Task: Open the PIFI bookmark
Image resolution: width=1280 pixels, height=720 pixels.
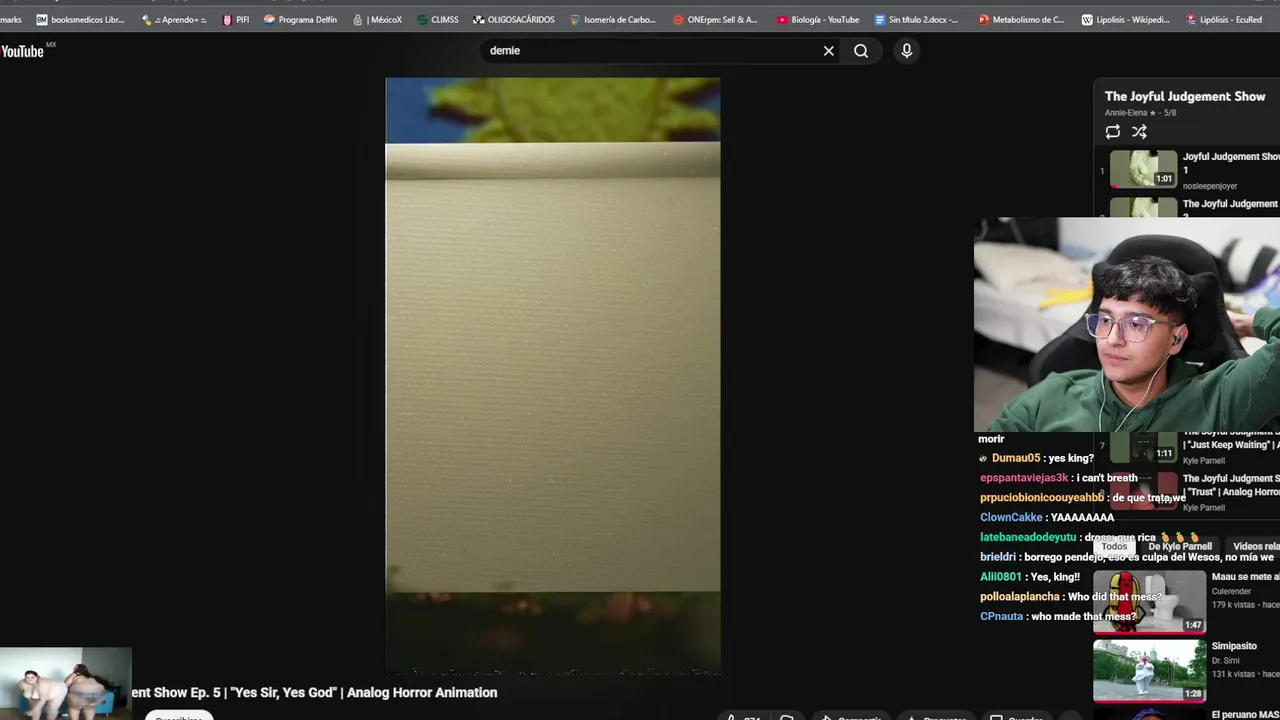Action: click(236, 19)
